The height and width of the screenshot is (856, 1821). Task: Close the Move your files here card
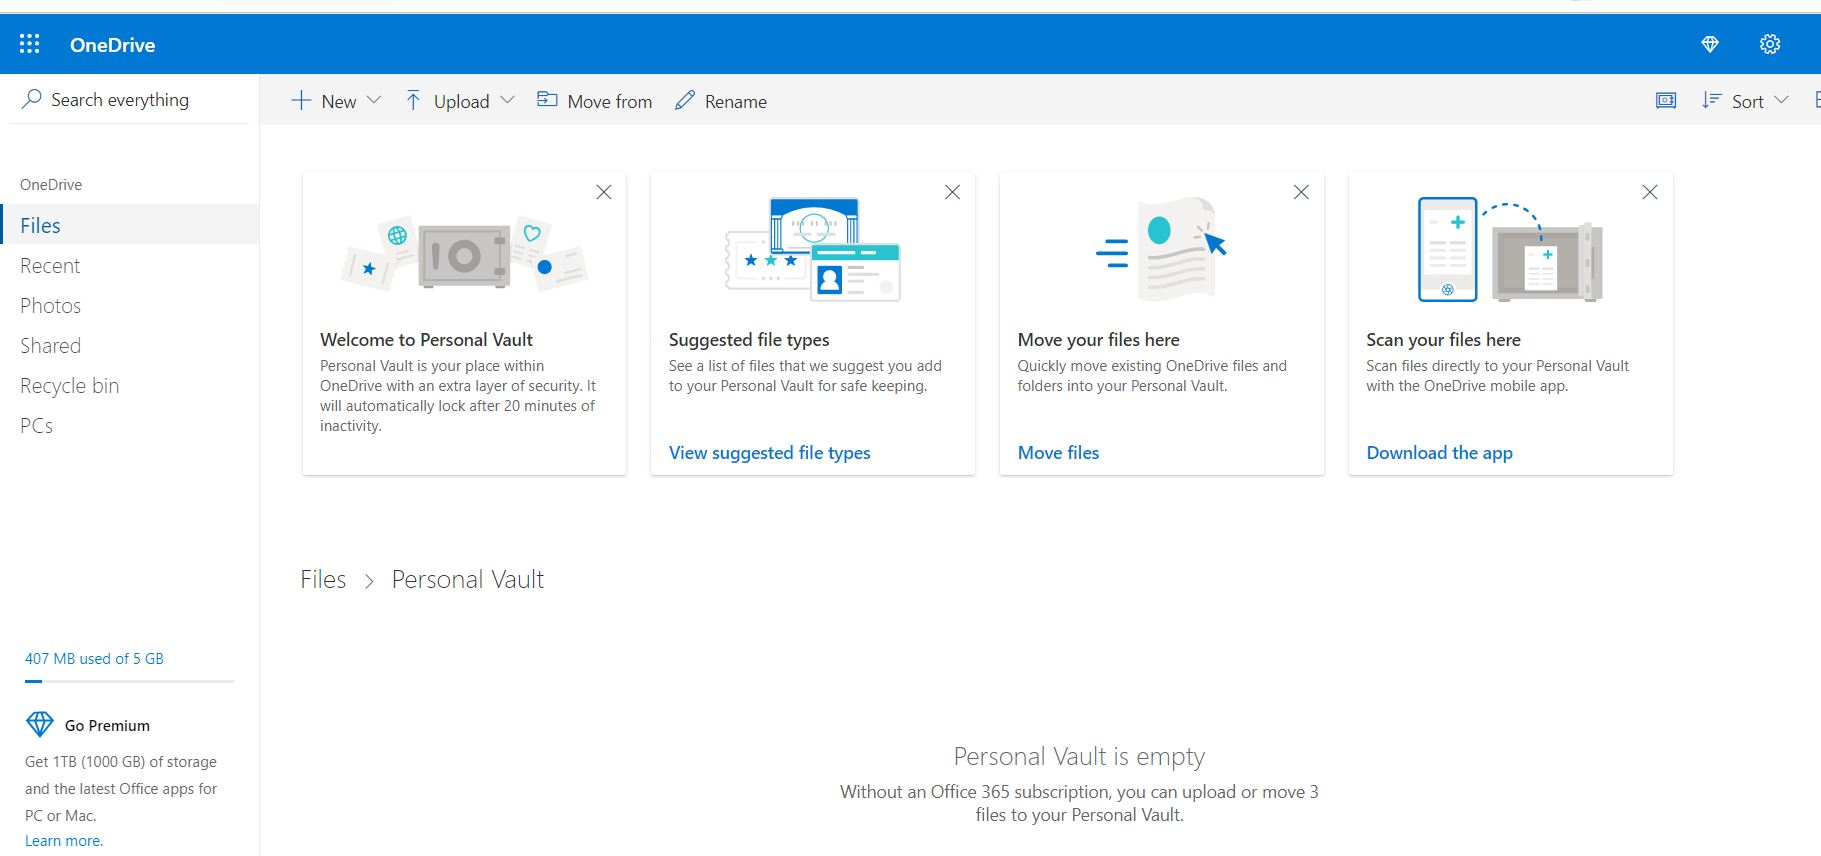[x=1301, y=192]
